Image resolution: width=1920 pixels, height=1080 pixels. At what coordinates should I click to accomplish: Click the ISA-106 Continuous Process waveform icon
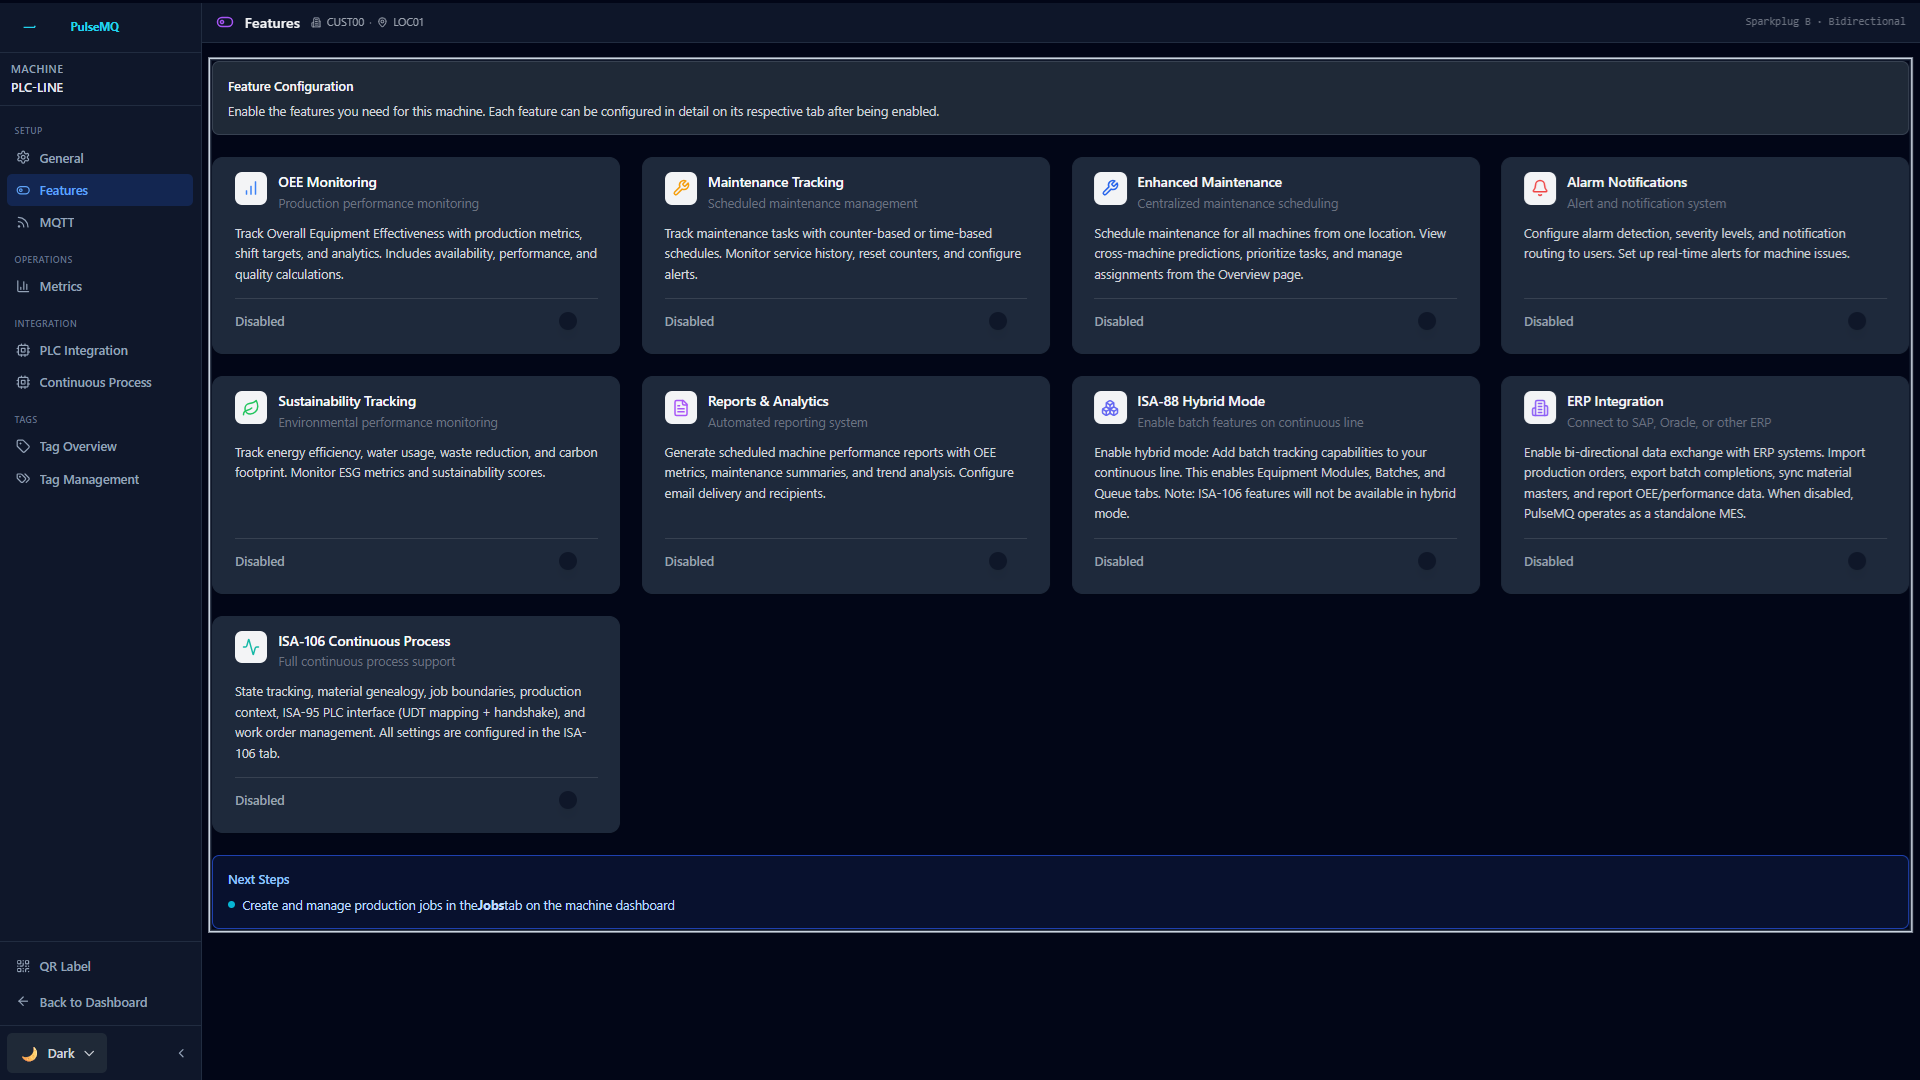(x=250, y=647)
